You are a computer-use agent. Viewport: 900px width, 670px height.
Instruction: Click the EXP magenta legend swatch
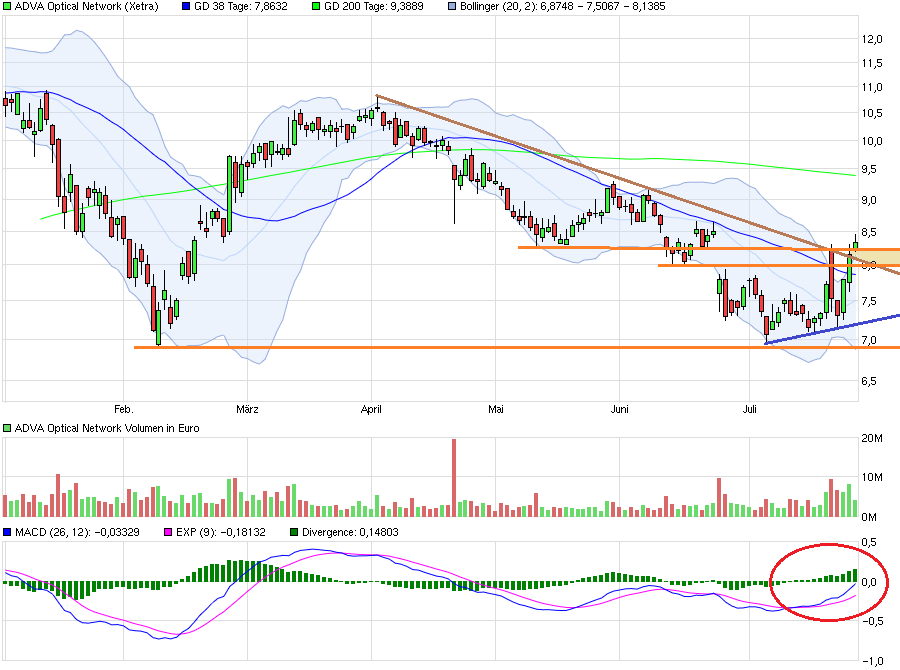coord(168,532)
